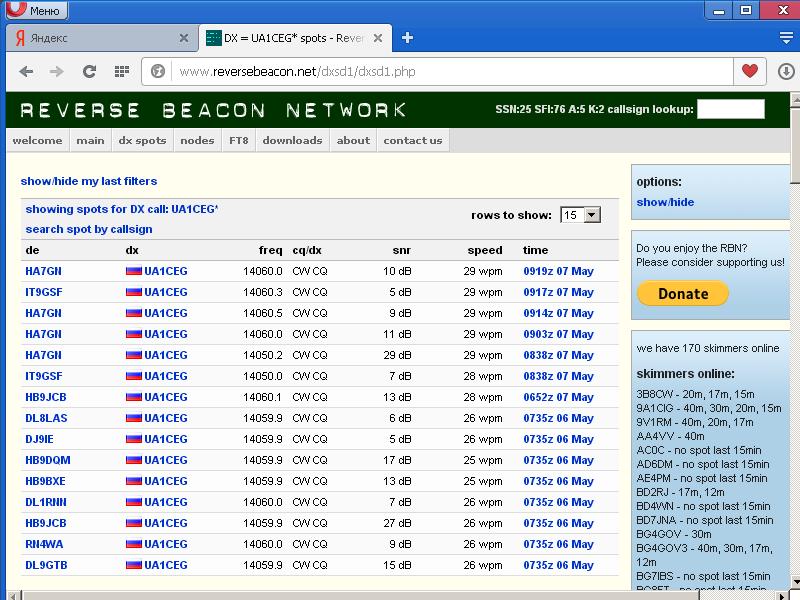Open the Opera Меню button
Viewport: 800px width, 600px height.
(x=37, y=10)
